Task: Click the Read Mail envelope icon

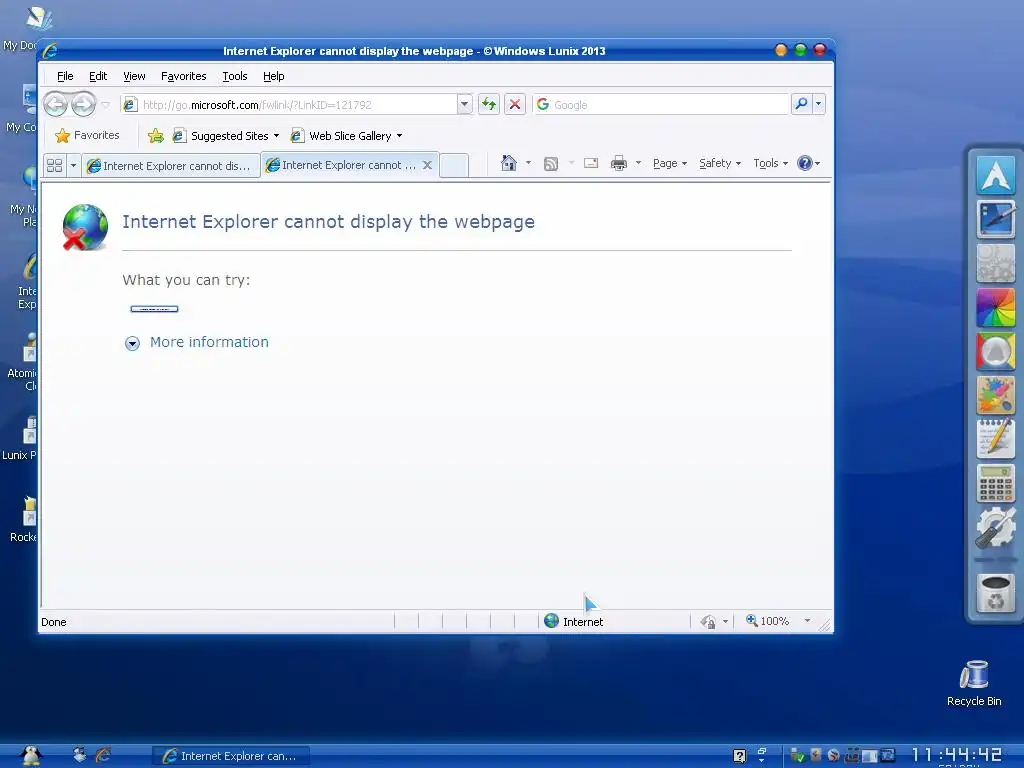Action: 591,163
